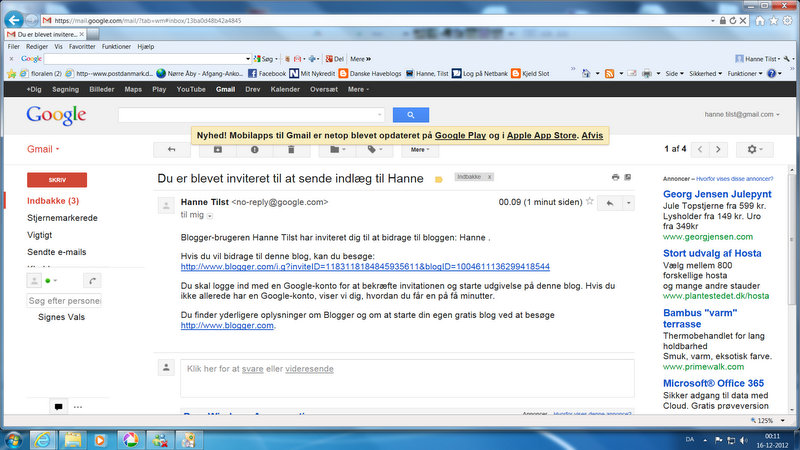Open Drev in Google top bar

[253, 89]
